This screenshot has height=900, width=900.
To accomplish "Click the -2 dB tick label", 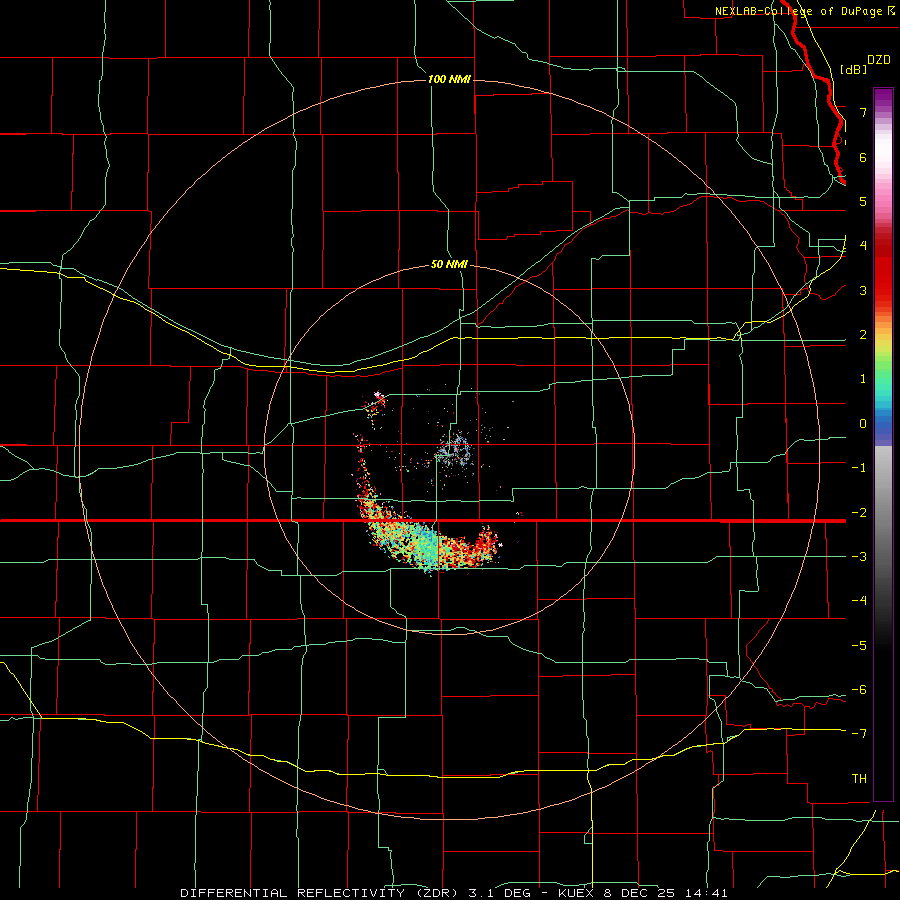I will click(859, 512).
